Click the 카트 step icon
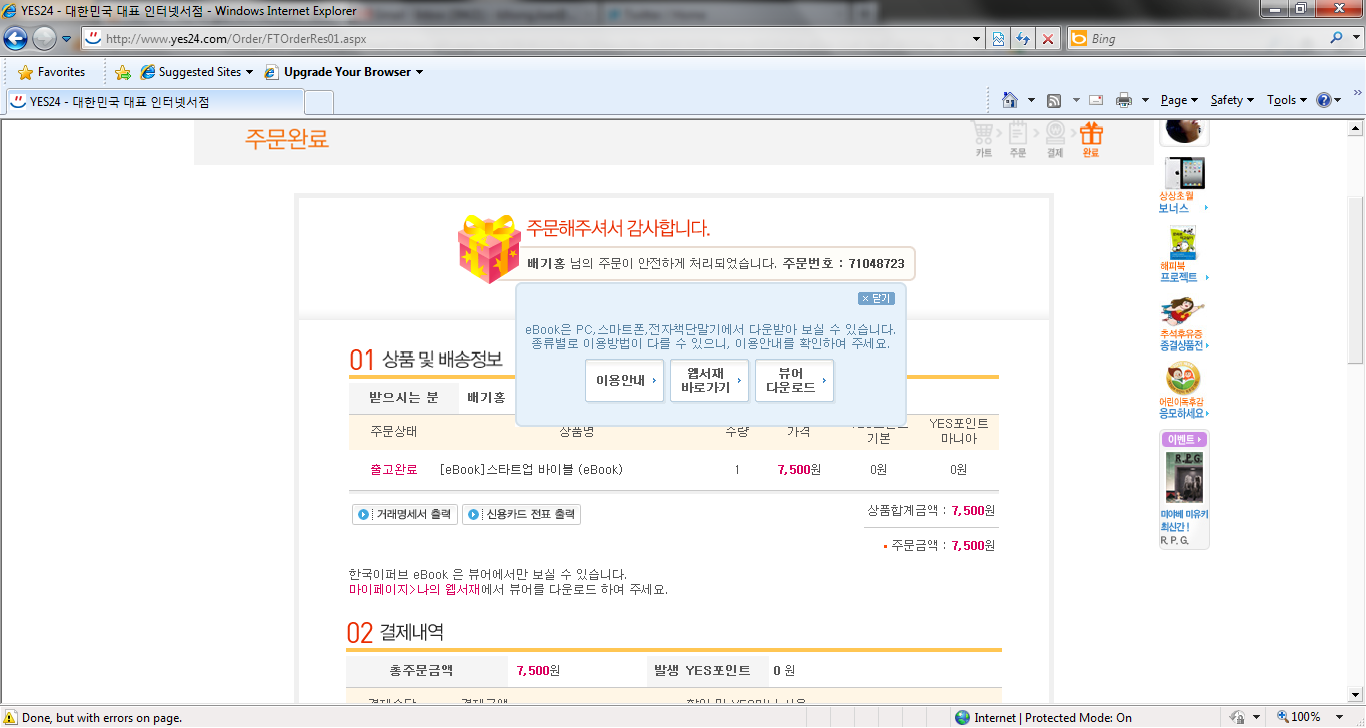The width and height of the screenshot is (1366, 728). pyautogui.click(x=985, y=139)
